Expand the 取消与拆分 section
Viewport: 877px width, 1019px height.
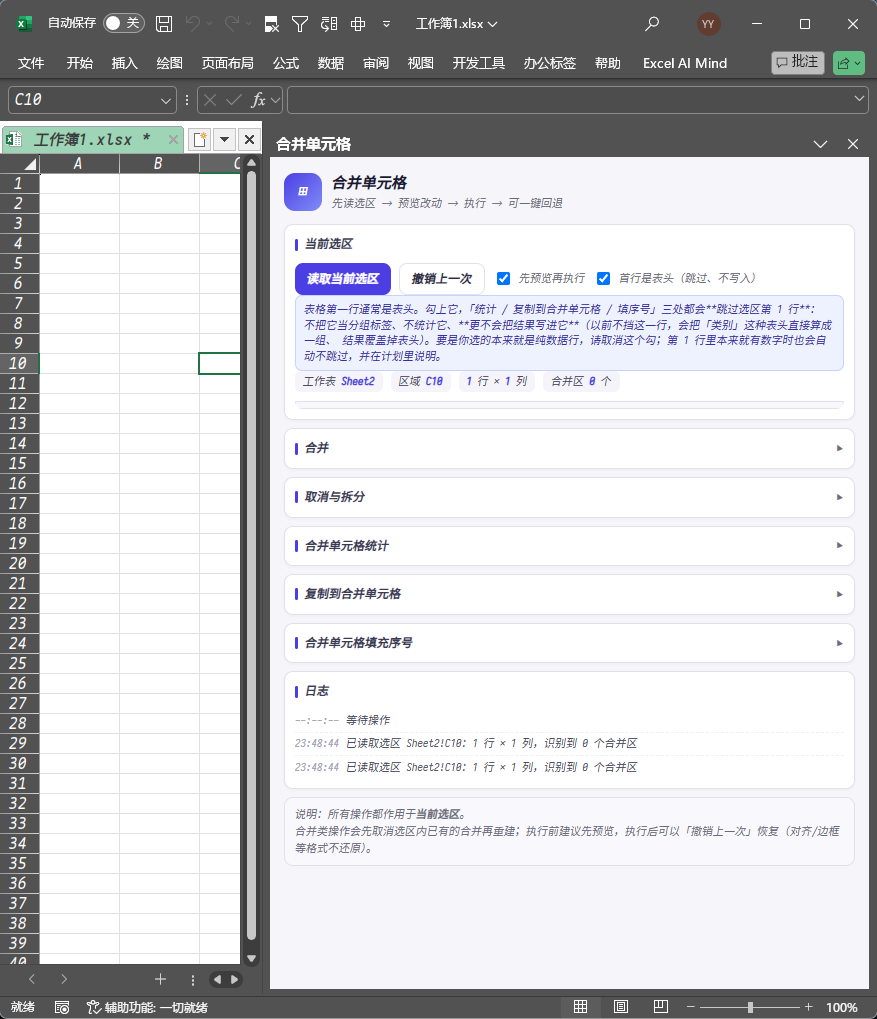point(569,497)
